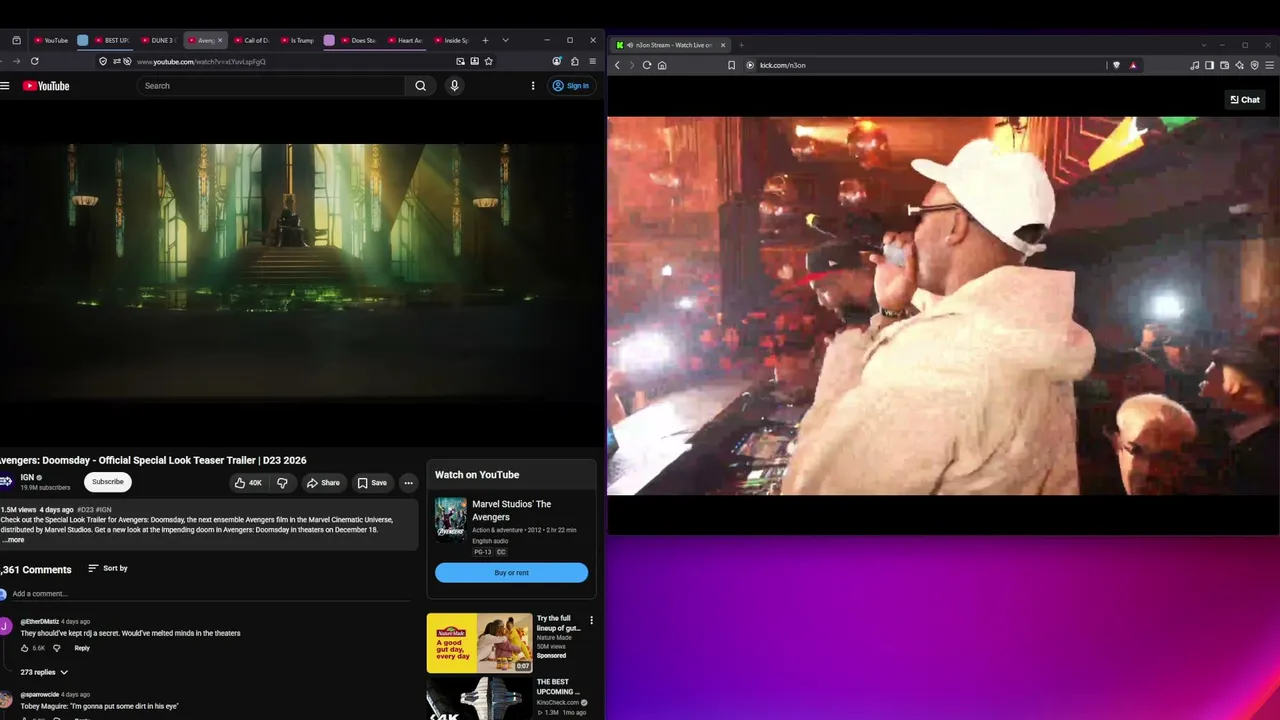The width and height of the screenshot is (1280, 720).
Task: Open a new tab in the Firefox window
Action: click(485, 40)
